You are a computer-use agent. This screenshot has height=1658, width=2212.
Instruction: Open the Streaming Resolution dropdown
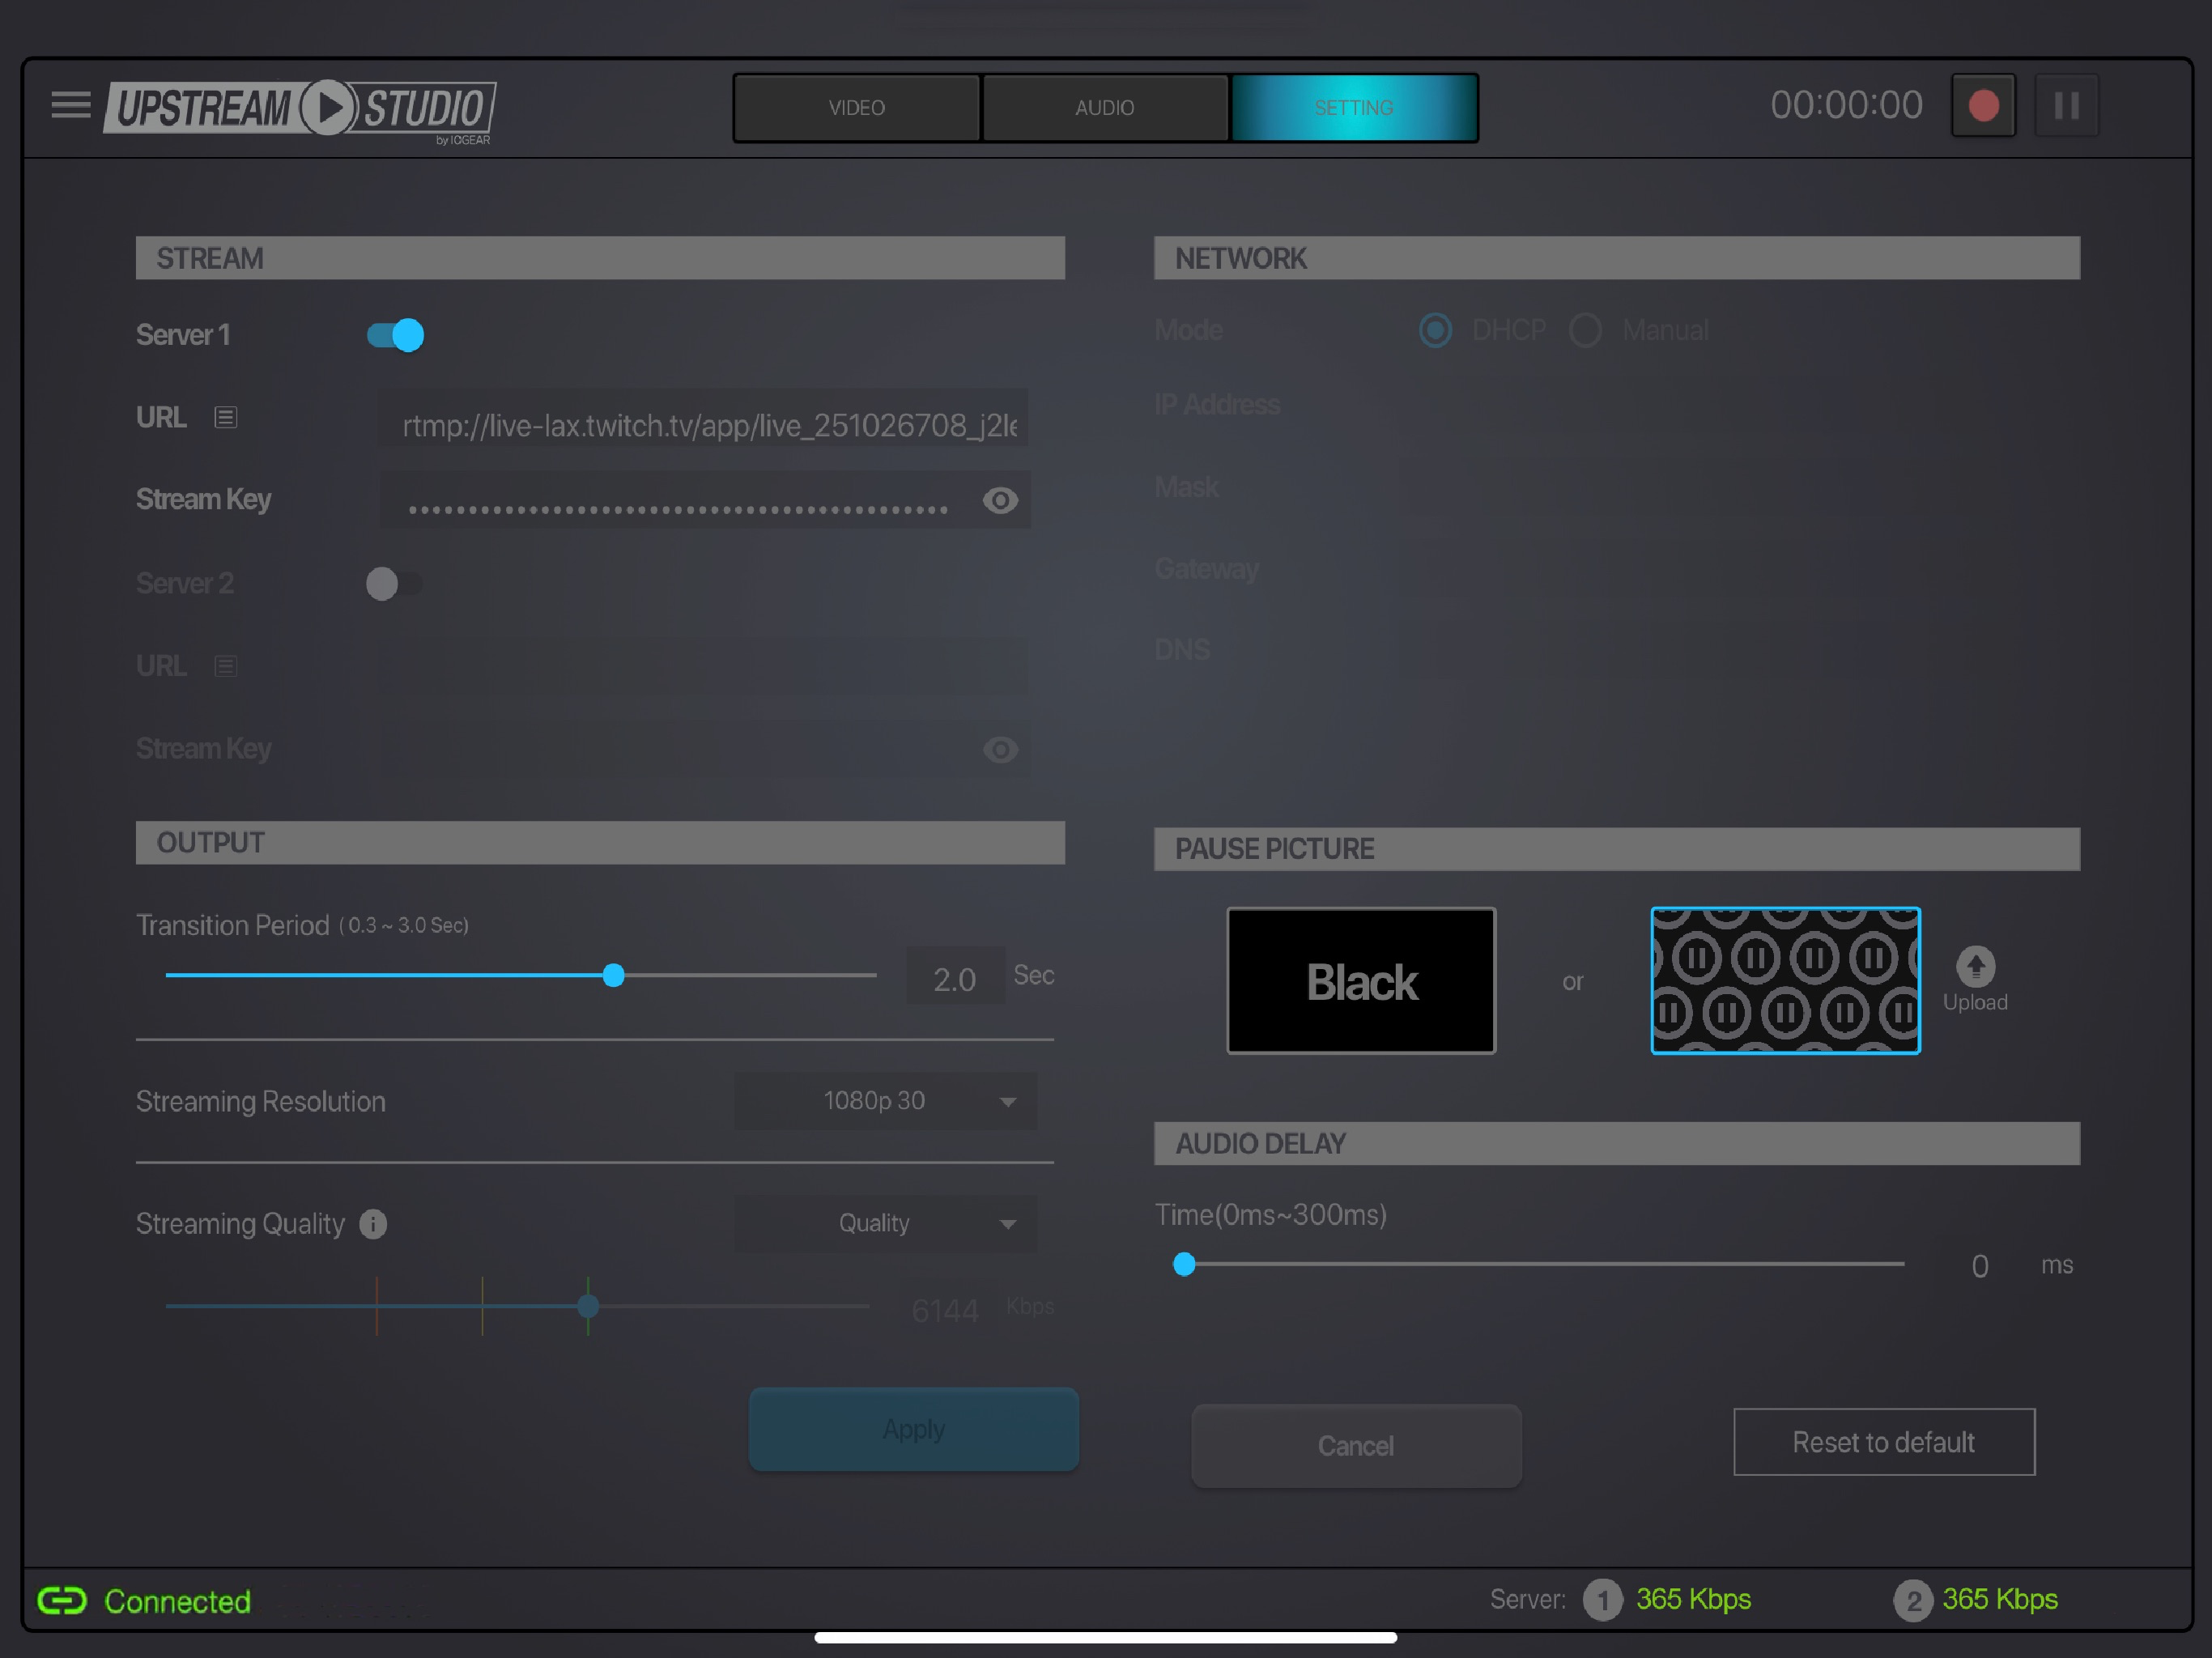pos(885,1101)
